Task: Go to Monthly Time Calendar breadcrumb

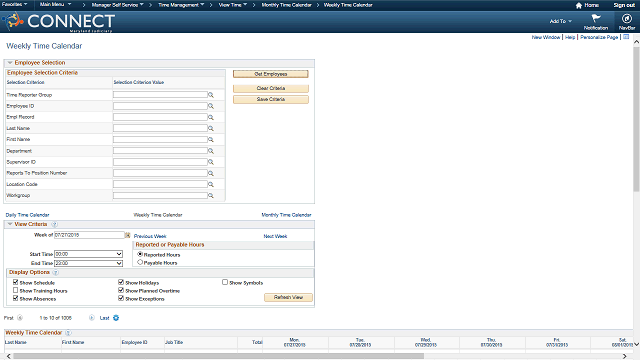Action: pyautogui.click(x=287, y=5)
